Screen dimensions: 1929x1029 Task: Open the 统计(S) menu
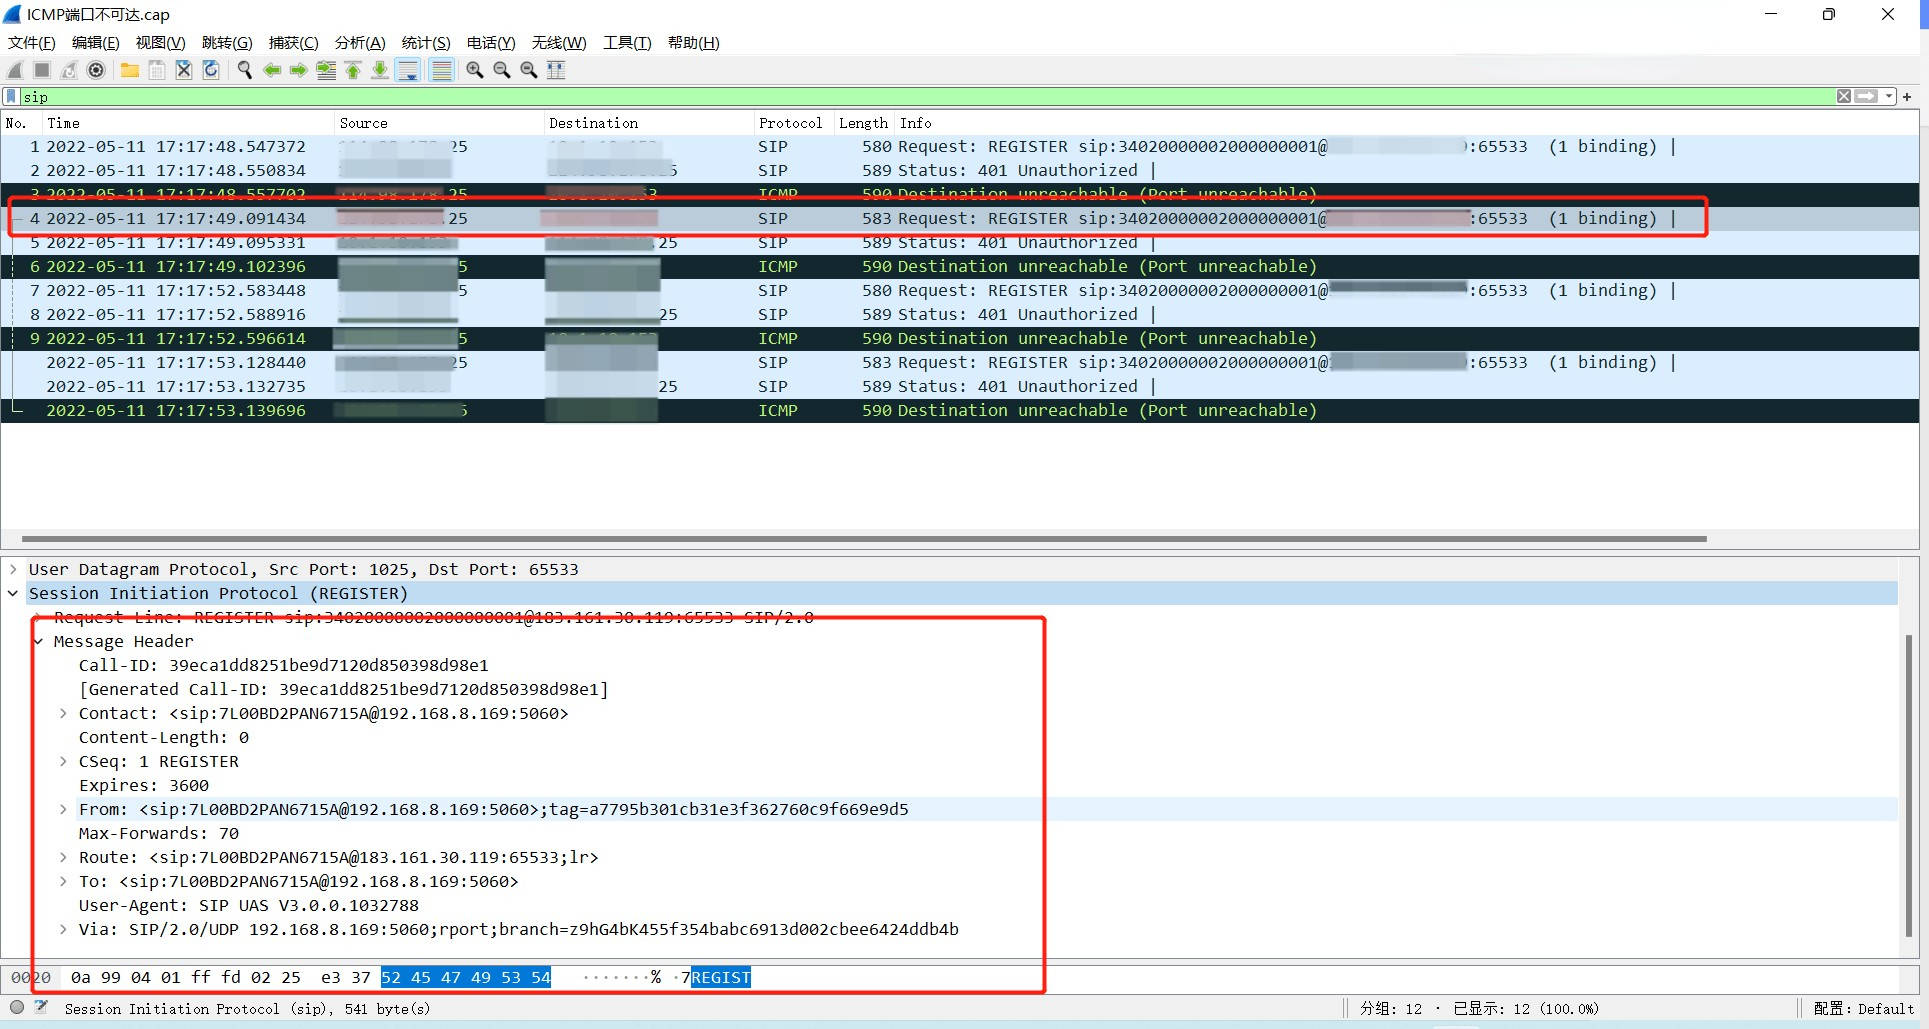coord(426,43)
